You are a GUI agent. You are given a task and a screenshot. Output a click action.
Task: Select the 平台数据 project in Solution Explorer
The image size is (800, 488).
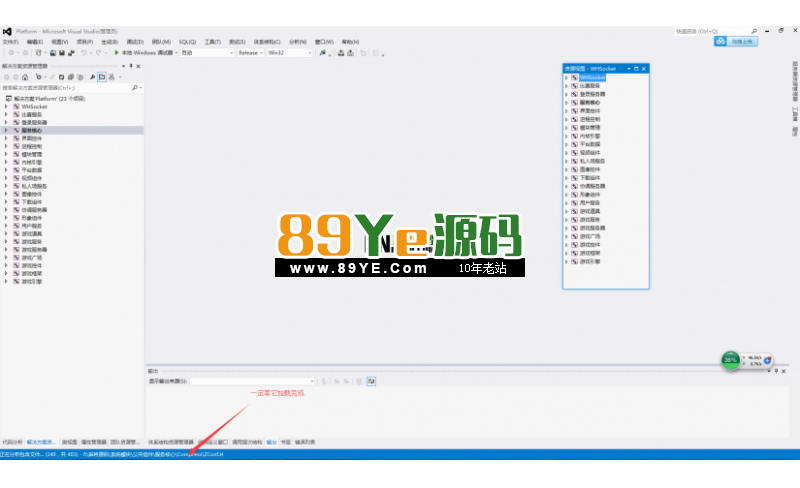(x=32, y=170)
